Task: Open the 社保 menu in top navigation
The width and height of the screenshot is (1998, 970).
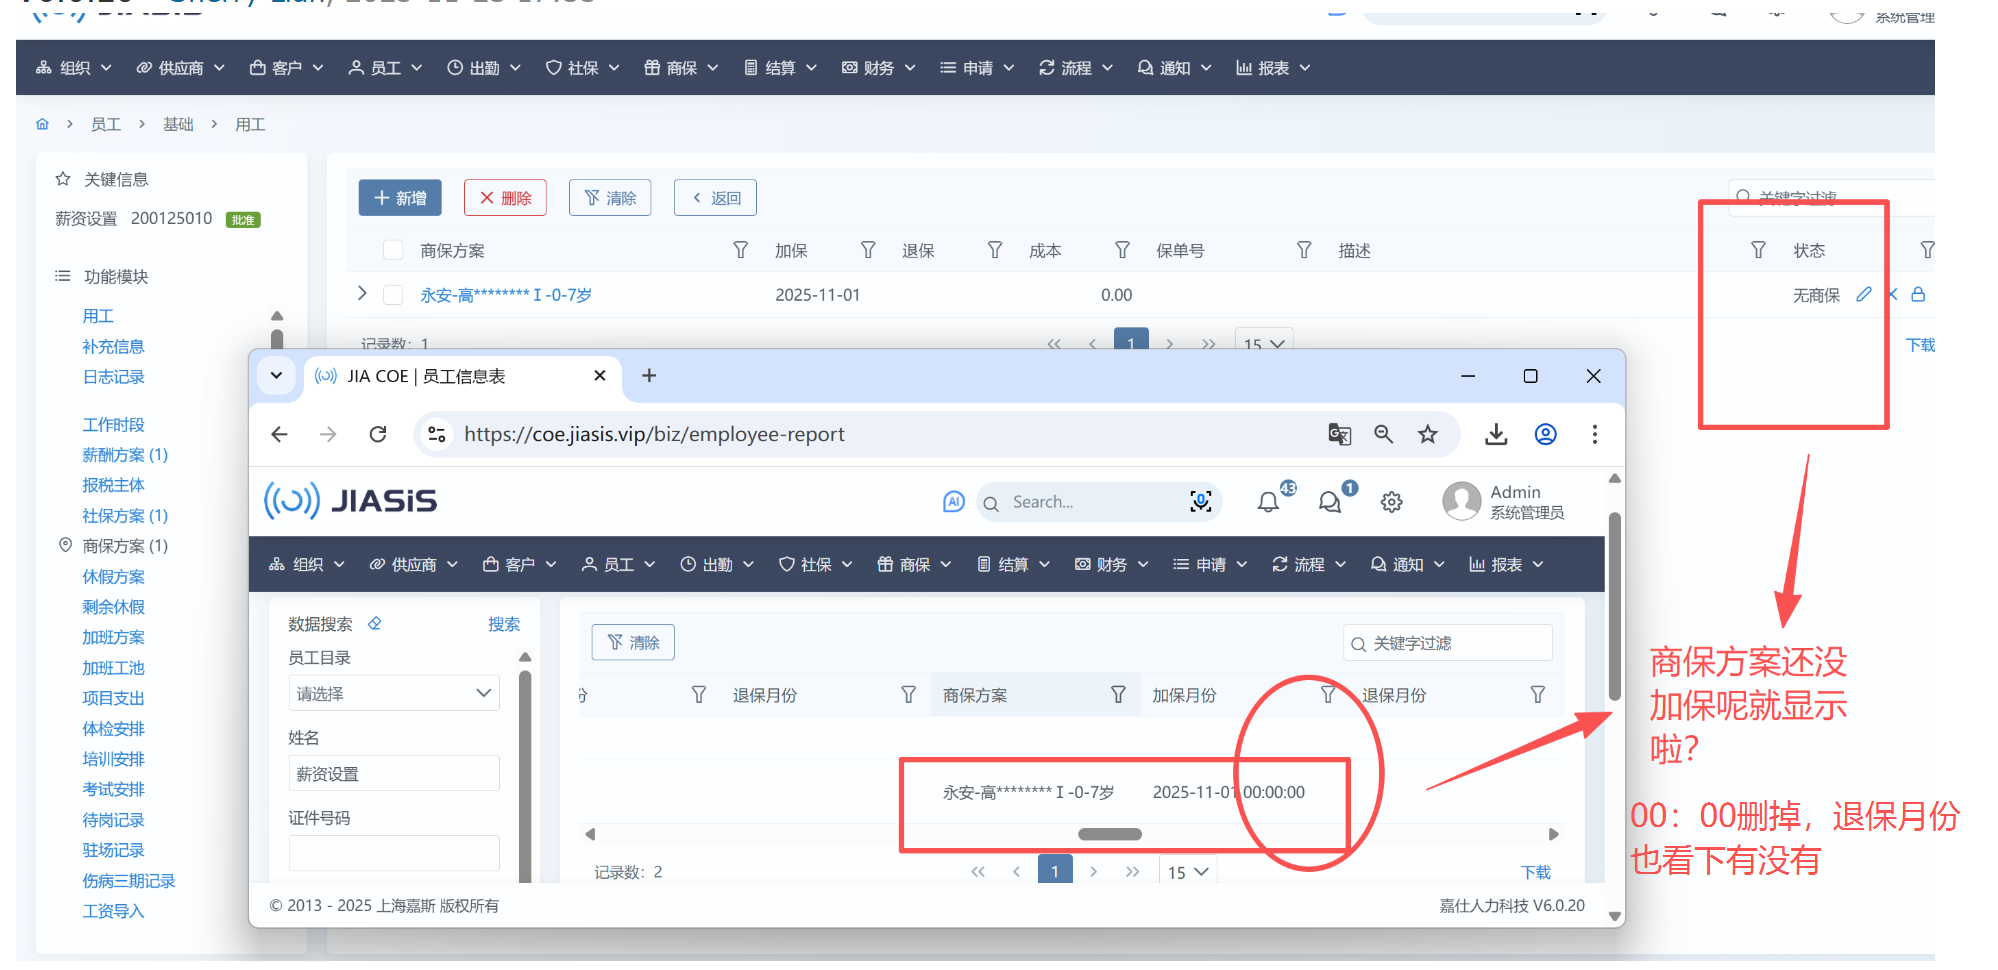Action: 582,68
